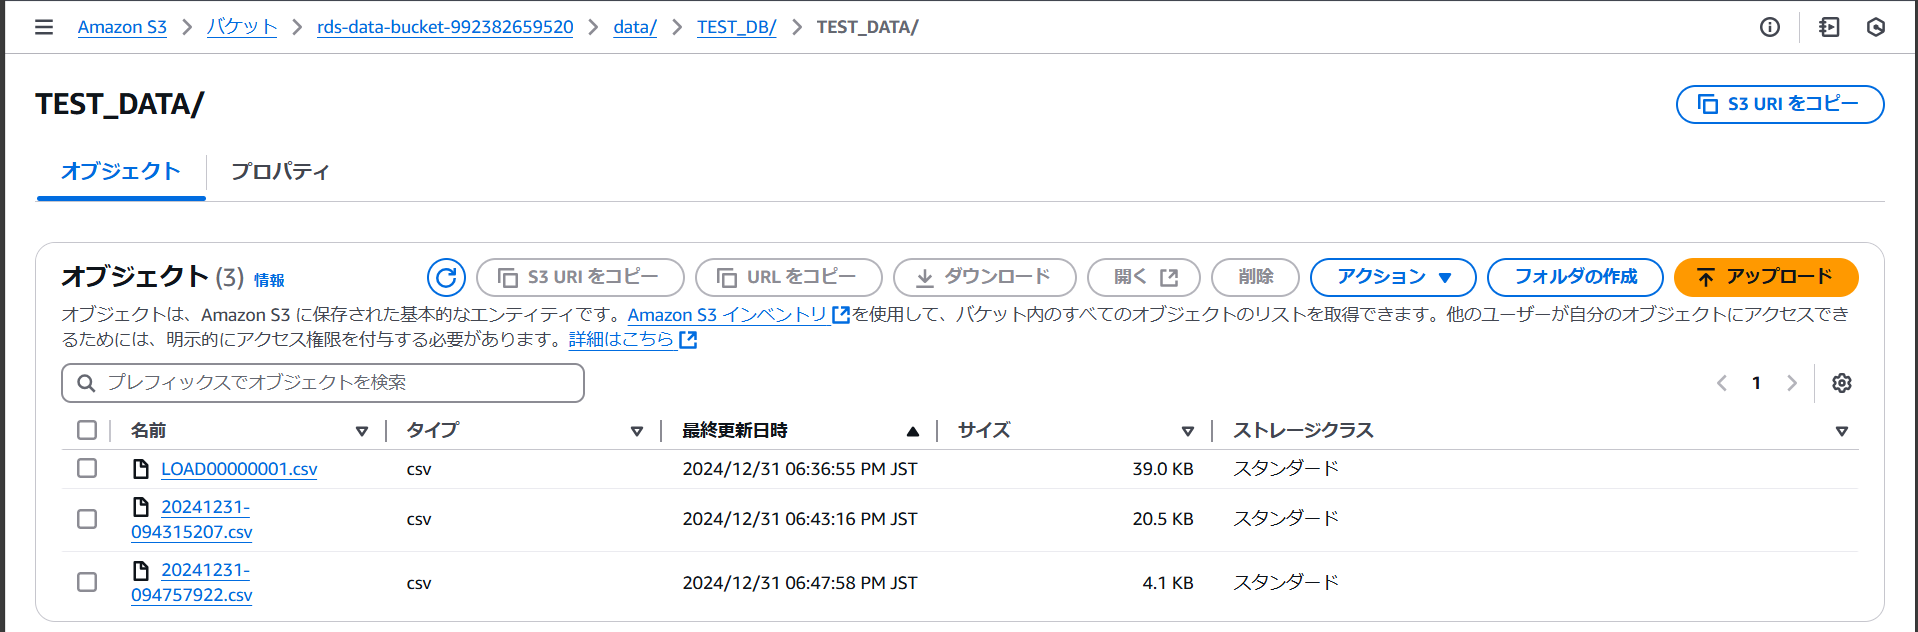Image resolution: width=1918 pixels, height=632 pixels.
Task: Open 詳細はこちら link
Action: (621, 340)
